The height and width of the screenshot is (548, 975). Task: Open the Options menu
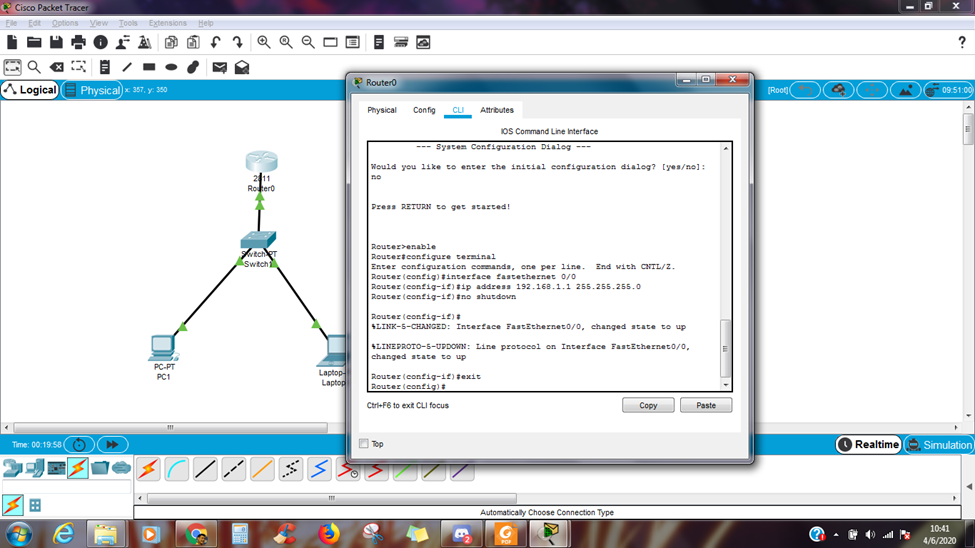tap(65, 23)
